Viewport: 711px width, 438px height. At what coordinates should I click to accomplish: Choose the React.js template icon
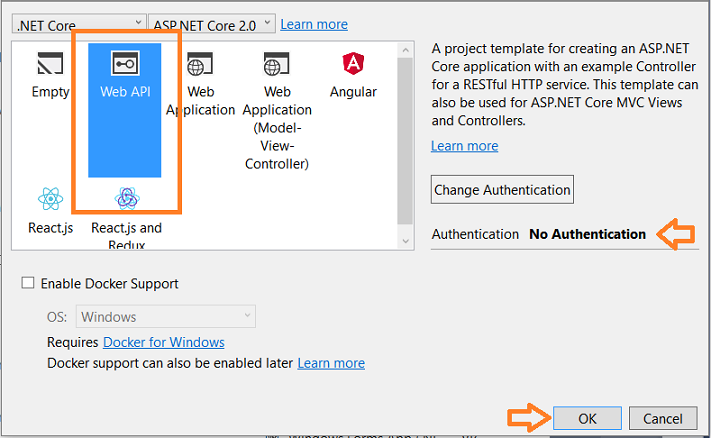[x=50, y=199]
